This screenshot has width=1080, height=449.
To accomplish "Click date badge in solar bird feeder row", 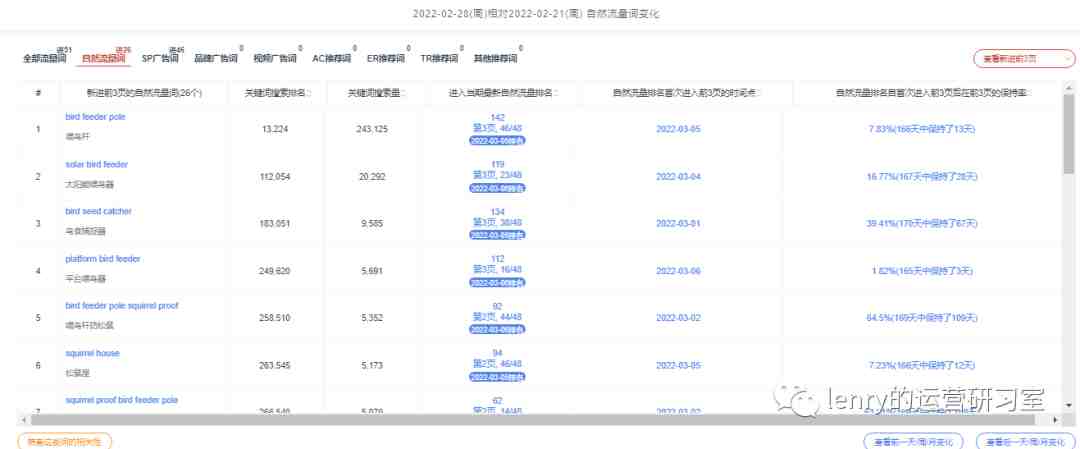I will [x=497, y=188].
